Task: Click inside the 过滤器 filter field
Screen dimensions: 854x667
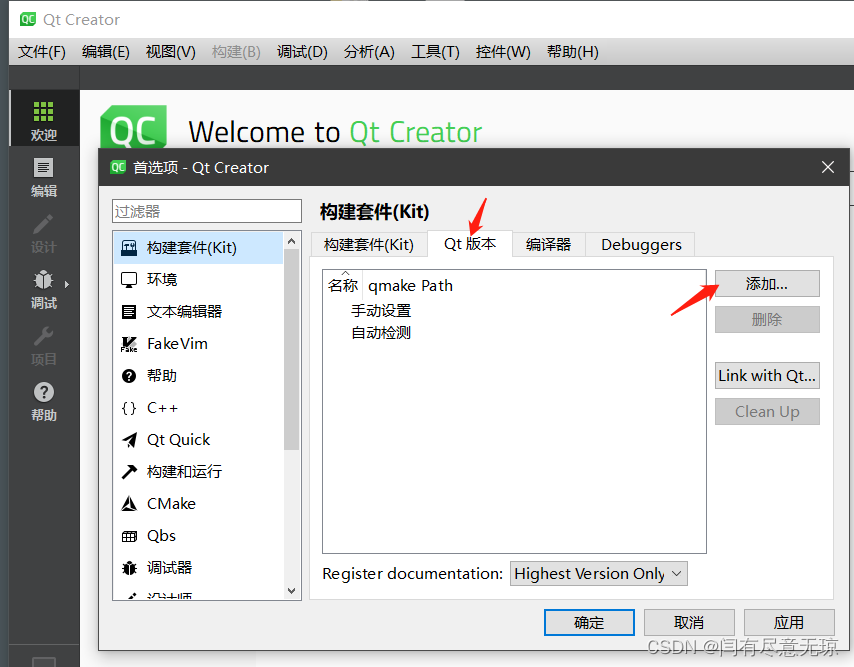Action: pyautogui.click(x=206, y=211)
